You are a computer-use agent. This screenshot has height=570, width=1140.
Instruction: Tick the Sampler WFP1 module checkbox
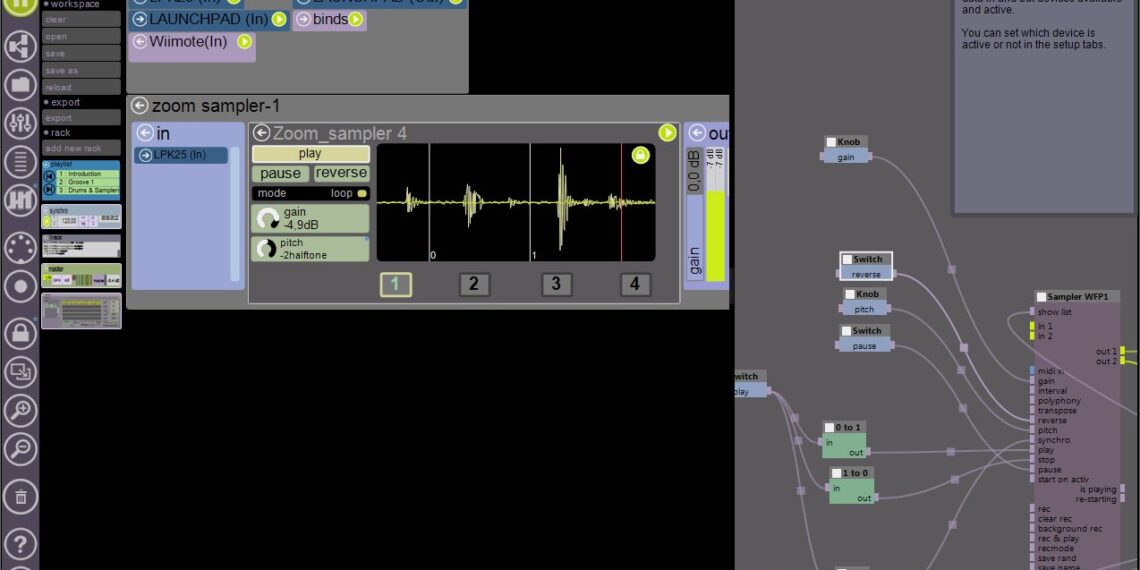click(x=1041, y=297)
